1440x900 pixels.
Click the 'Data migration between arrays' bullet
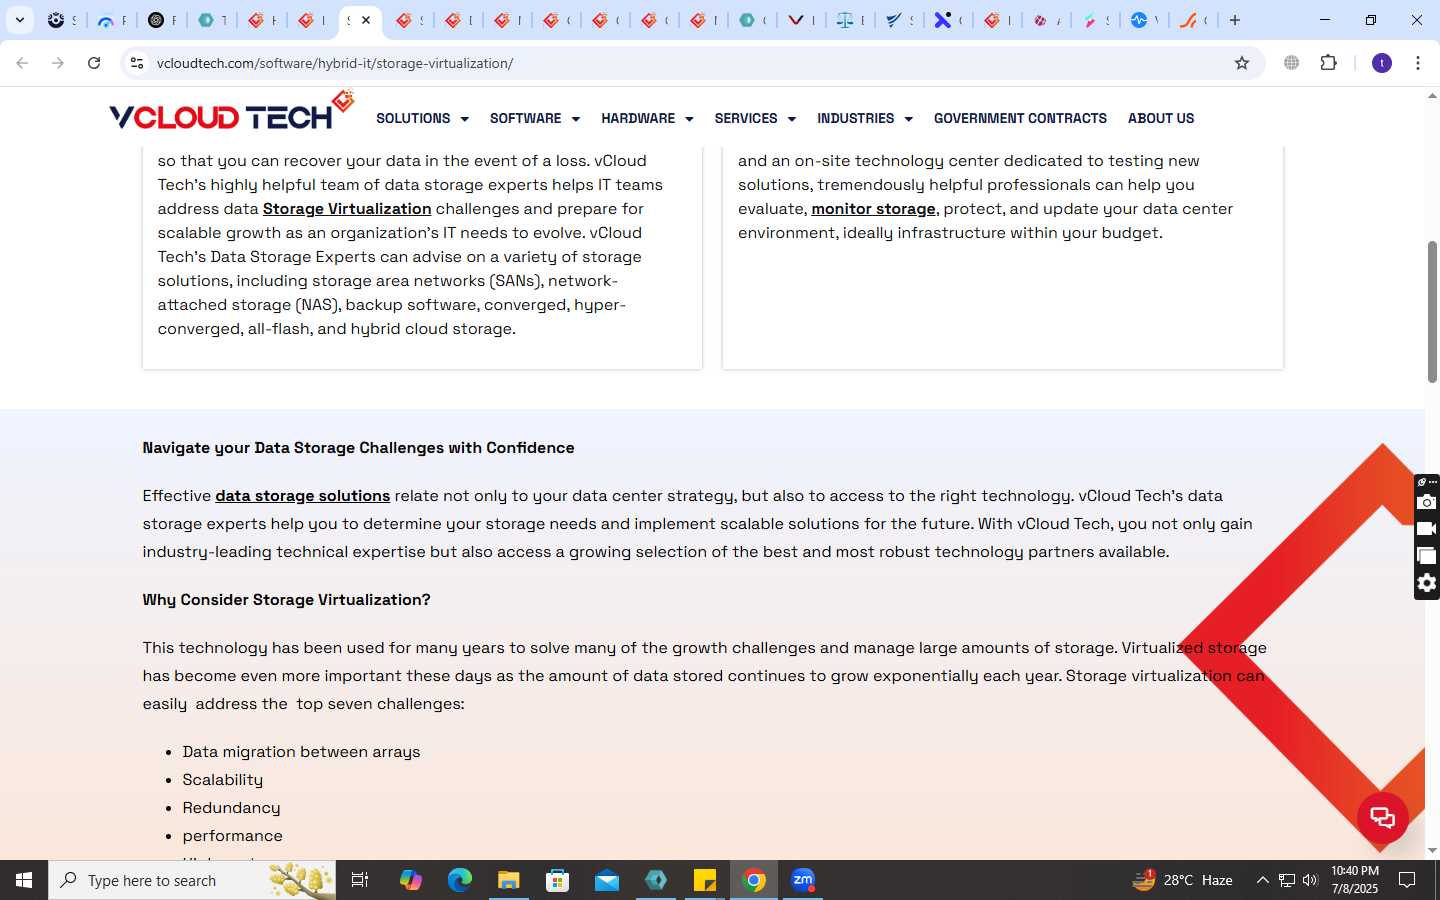[x=301, y=752]
